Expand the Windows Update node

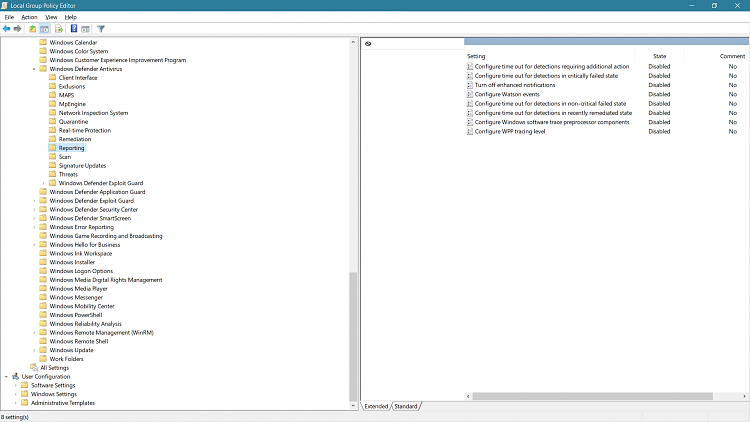34,350
